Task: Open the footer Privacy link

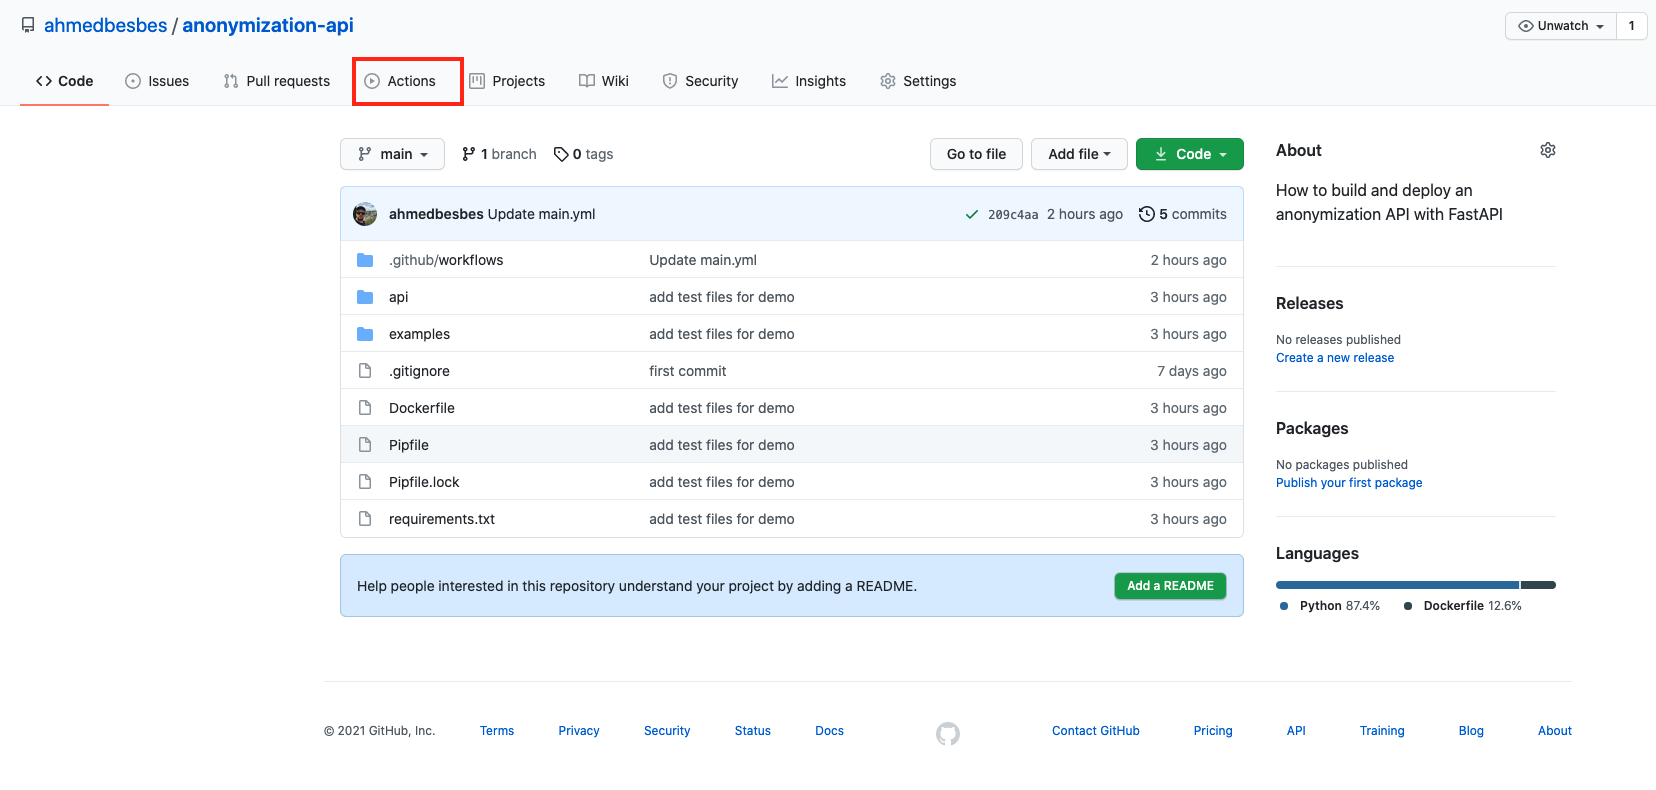Action: 579,731
